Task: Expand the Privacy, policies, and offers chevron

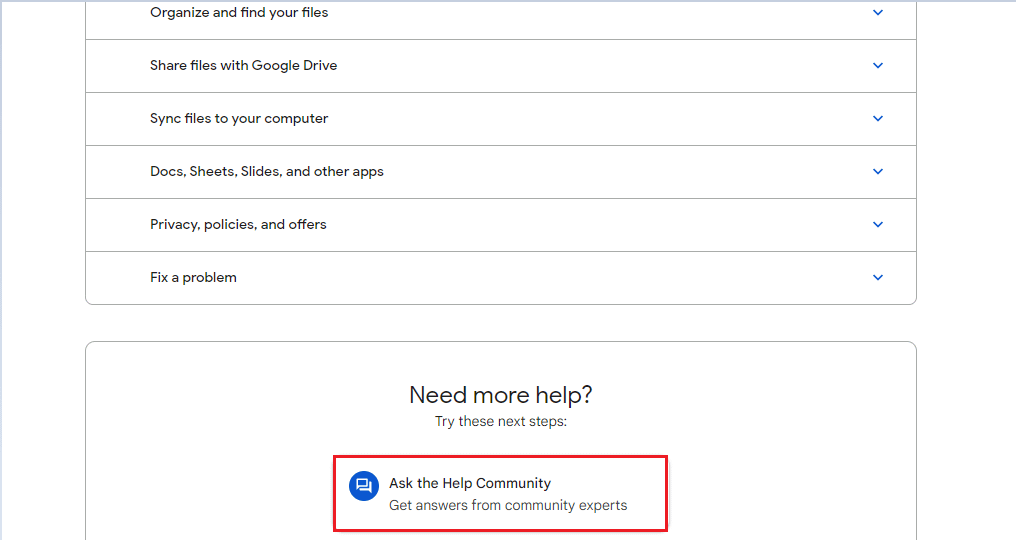Action: 878,224
